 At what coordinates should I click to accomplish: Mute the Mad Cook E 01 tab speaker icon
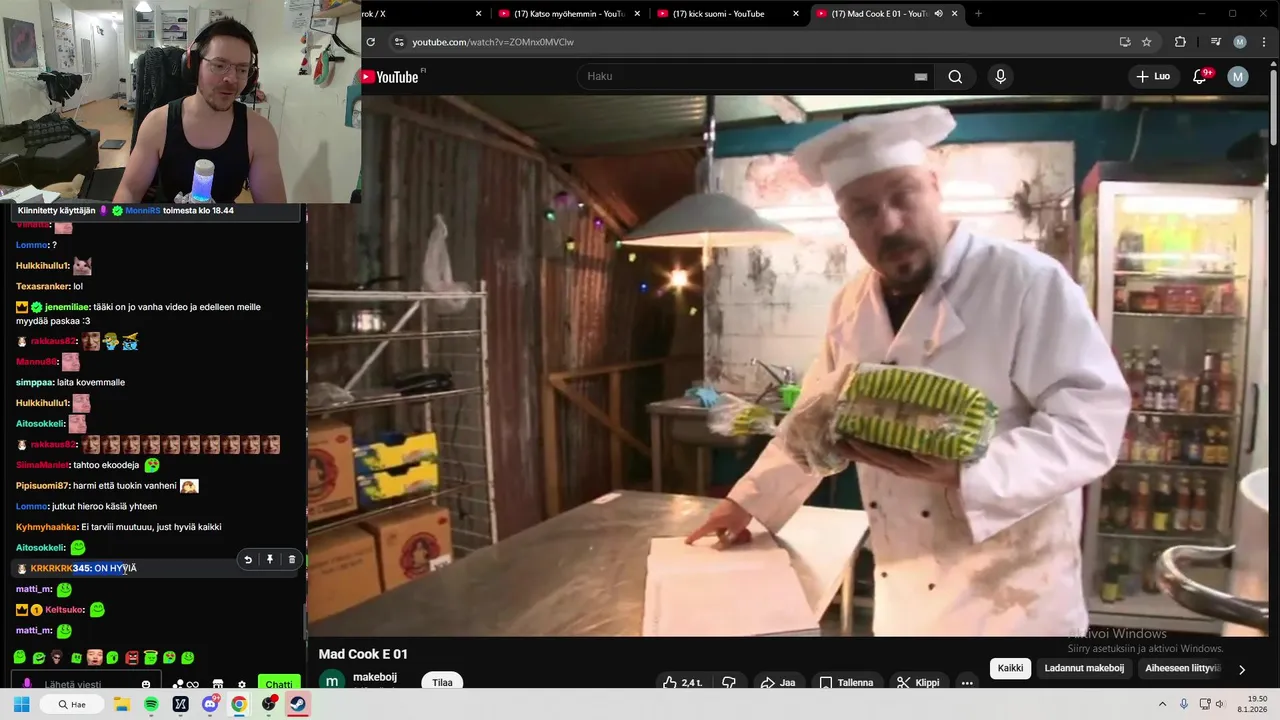point(938,14)
